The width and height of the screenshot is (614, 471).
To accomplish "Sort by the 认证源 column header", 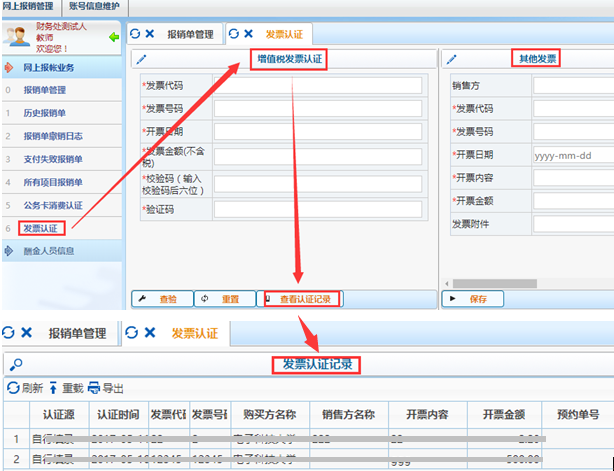I will pos(59,414).
